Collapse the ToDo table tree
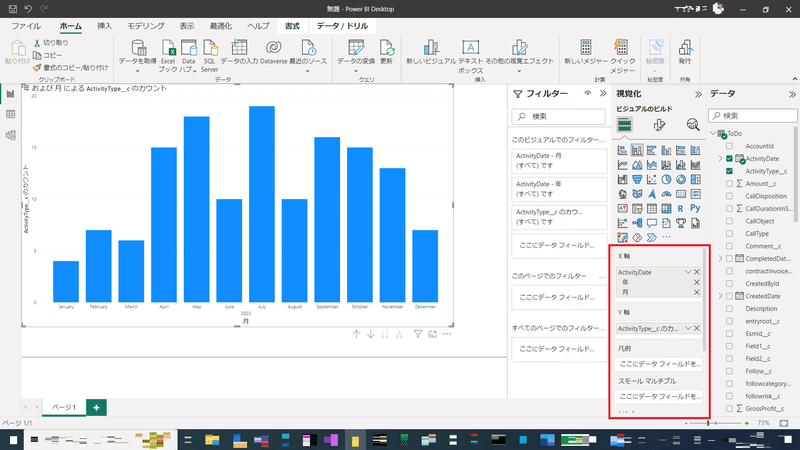Viewport: 800px width, 450px height. (713, 133)
